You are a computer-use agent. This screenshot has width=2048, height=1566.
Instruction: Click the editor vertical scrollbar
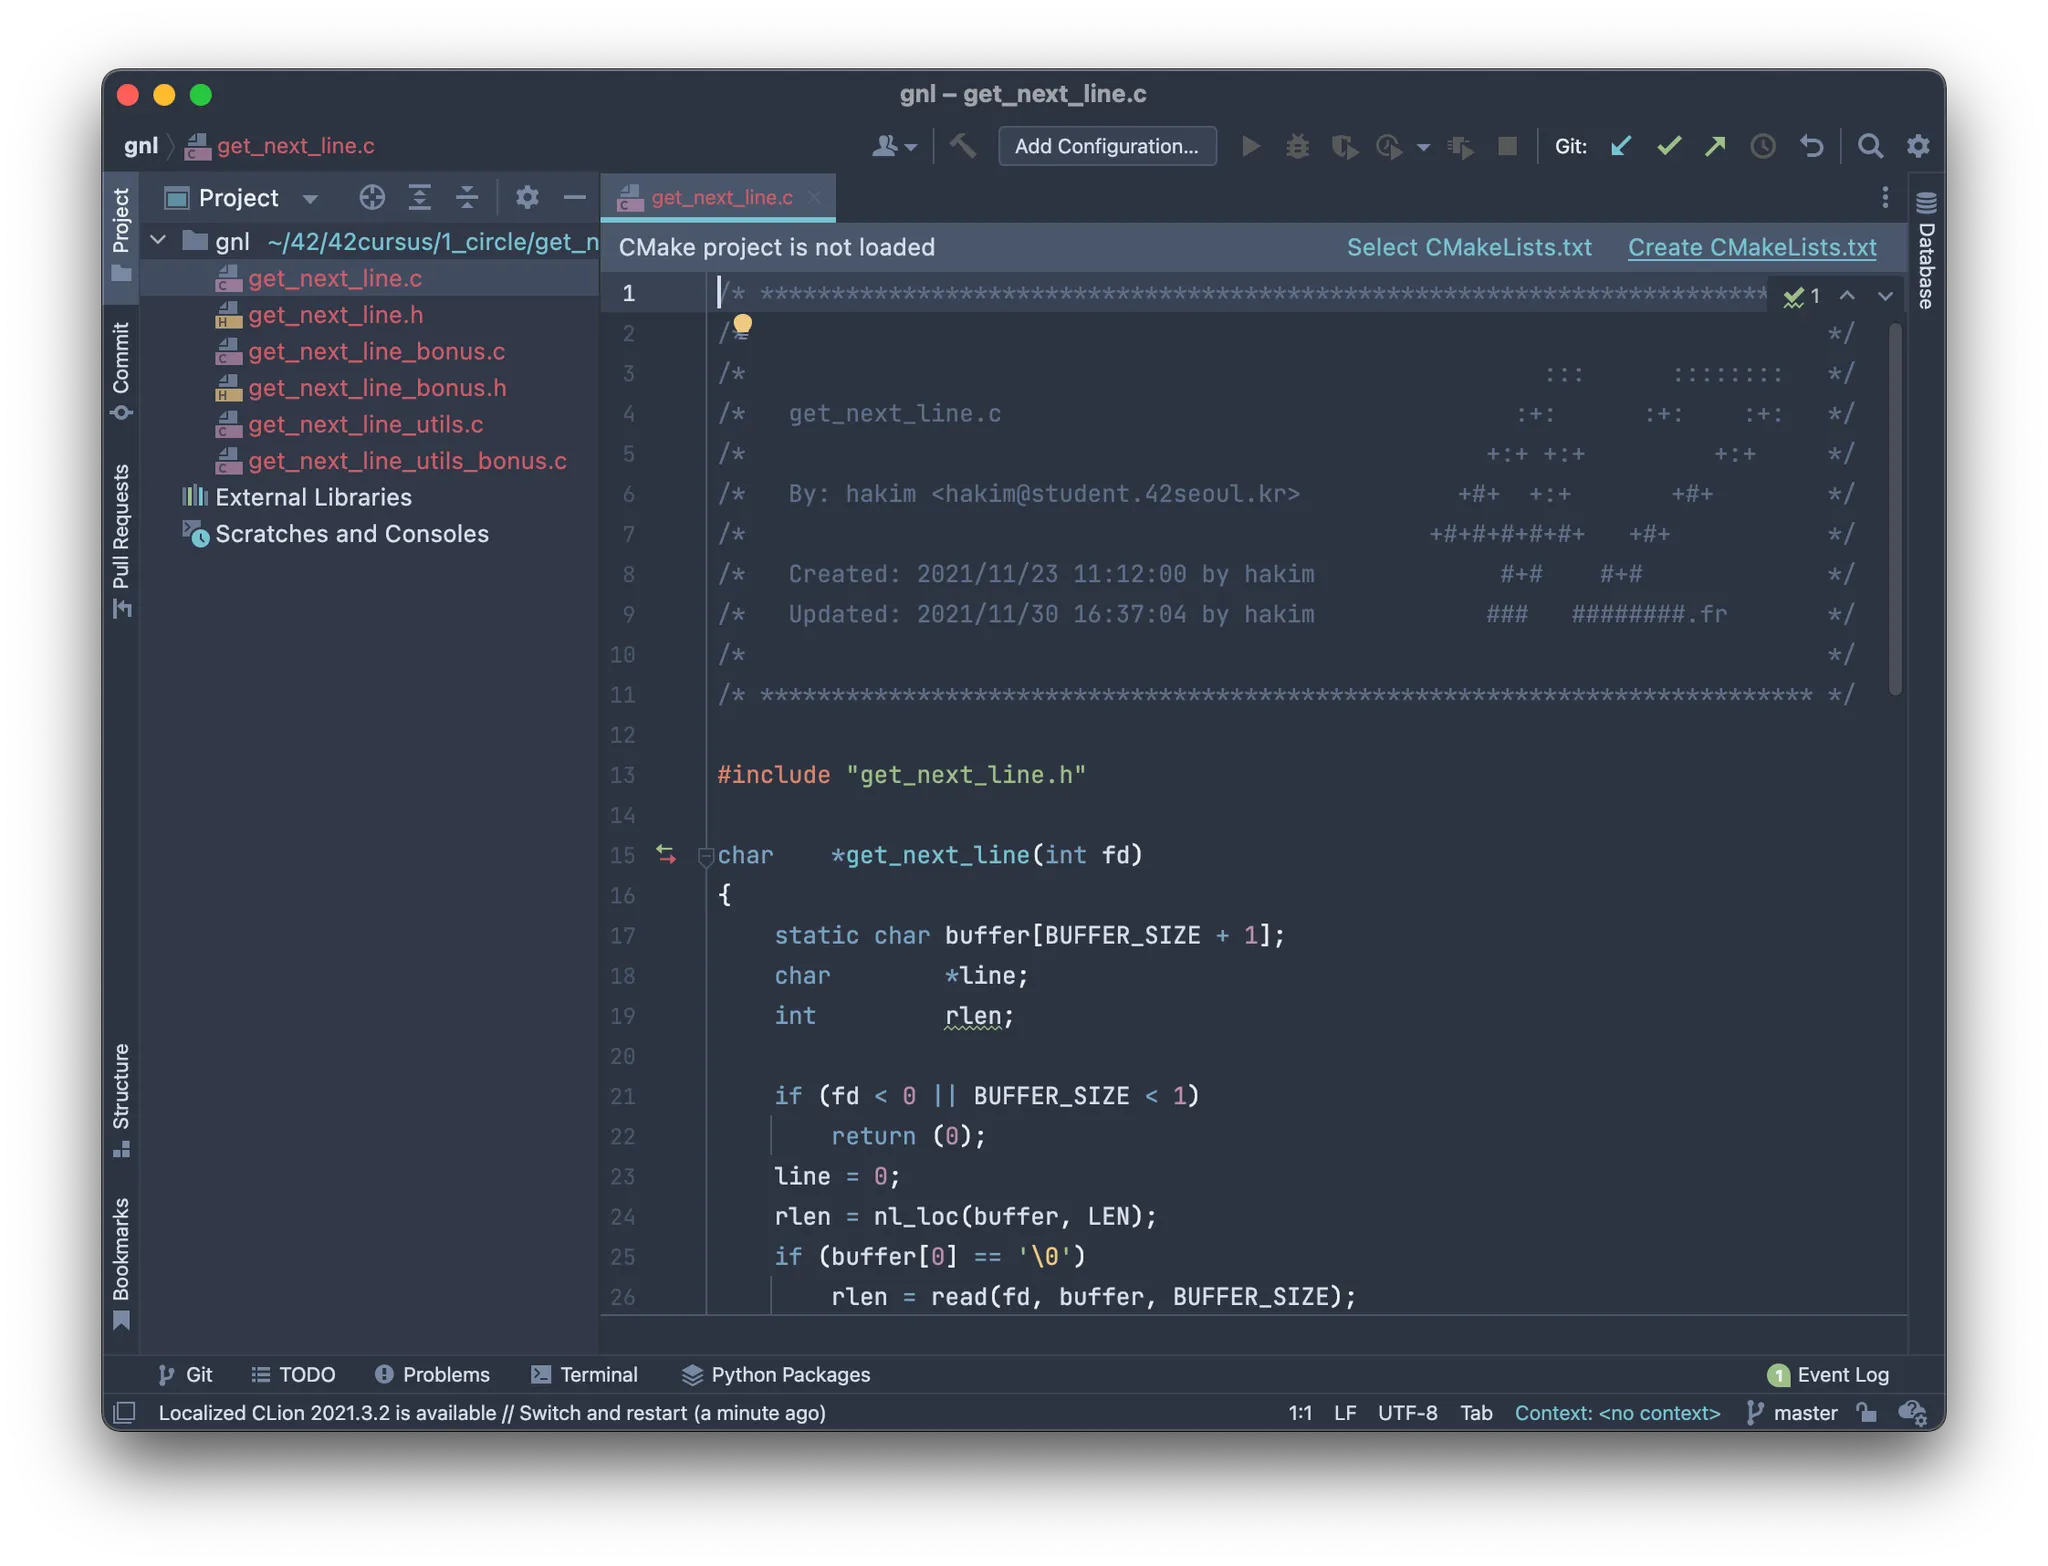point(1895,510)
